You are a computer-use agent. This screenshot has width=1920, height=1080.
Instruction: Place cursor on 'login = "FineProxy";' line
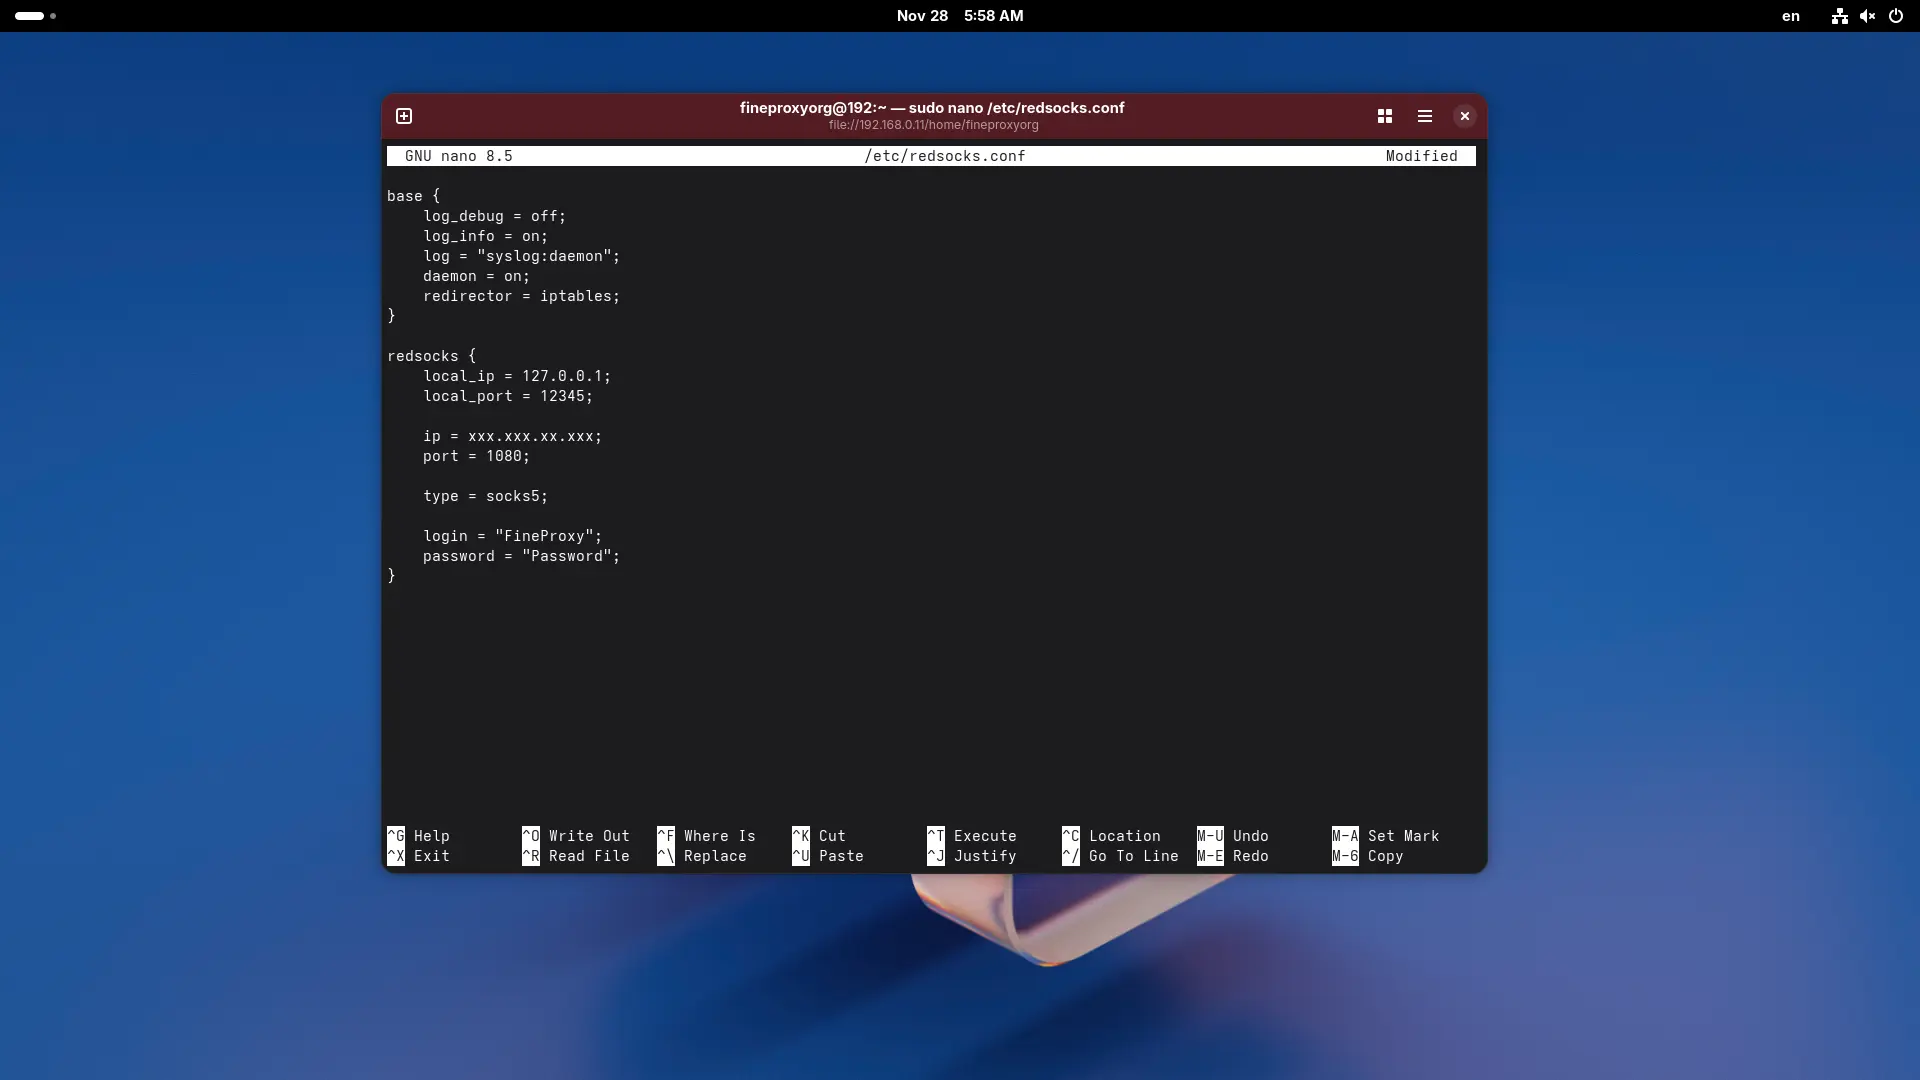513,536
